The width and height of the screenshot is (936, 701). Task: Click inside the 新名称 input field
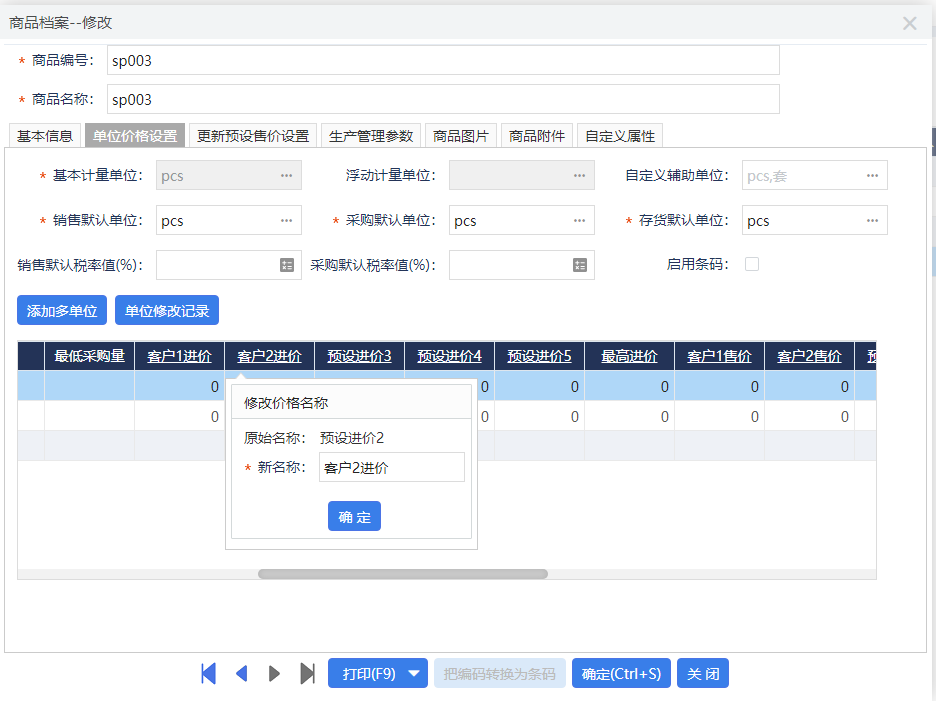[391, 466]
